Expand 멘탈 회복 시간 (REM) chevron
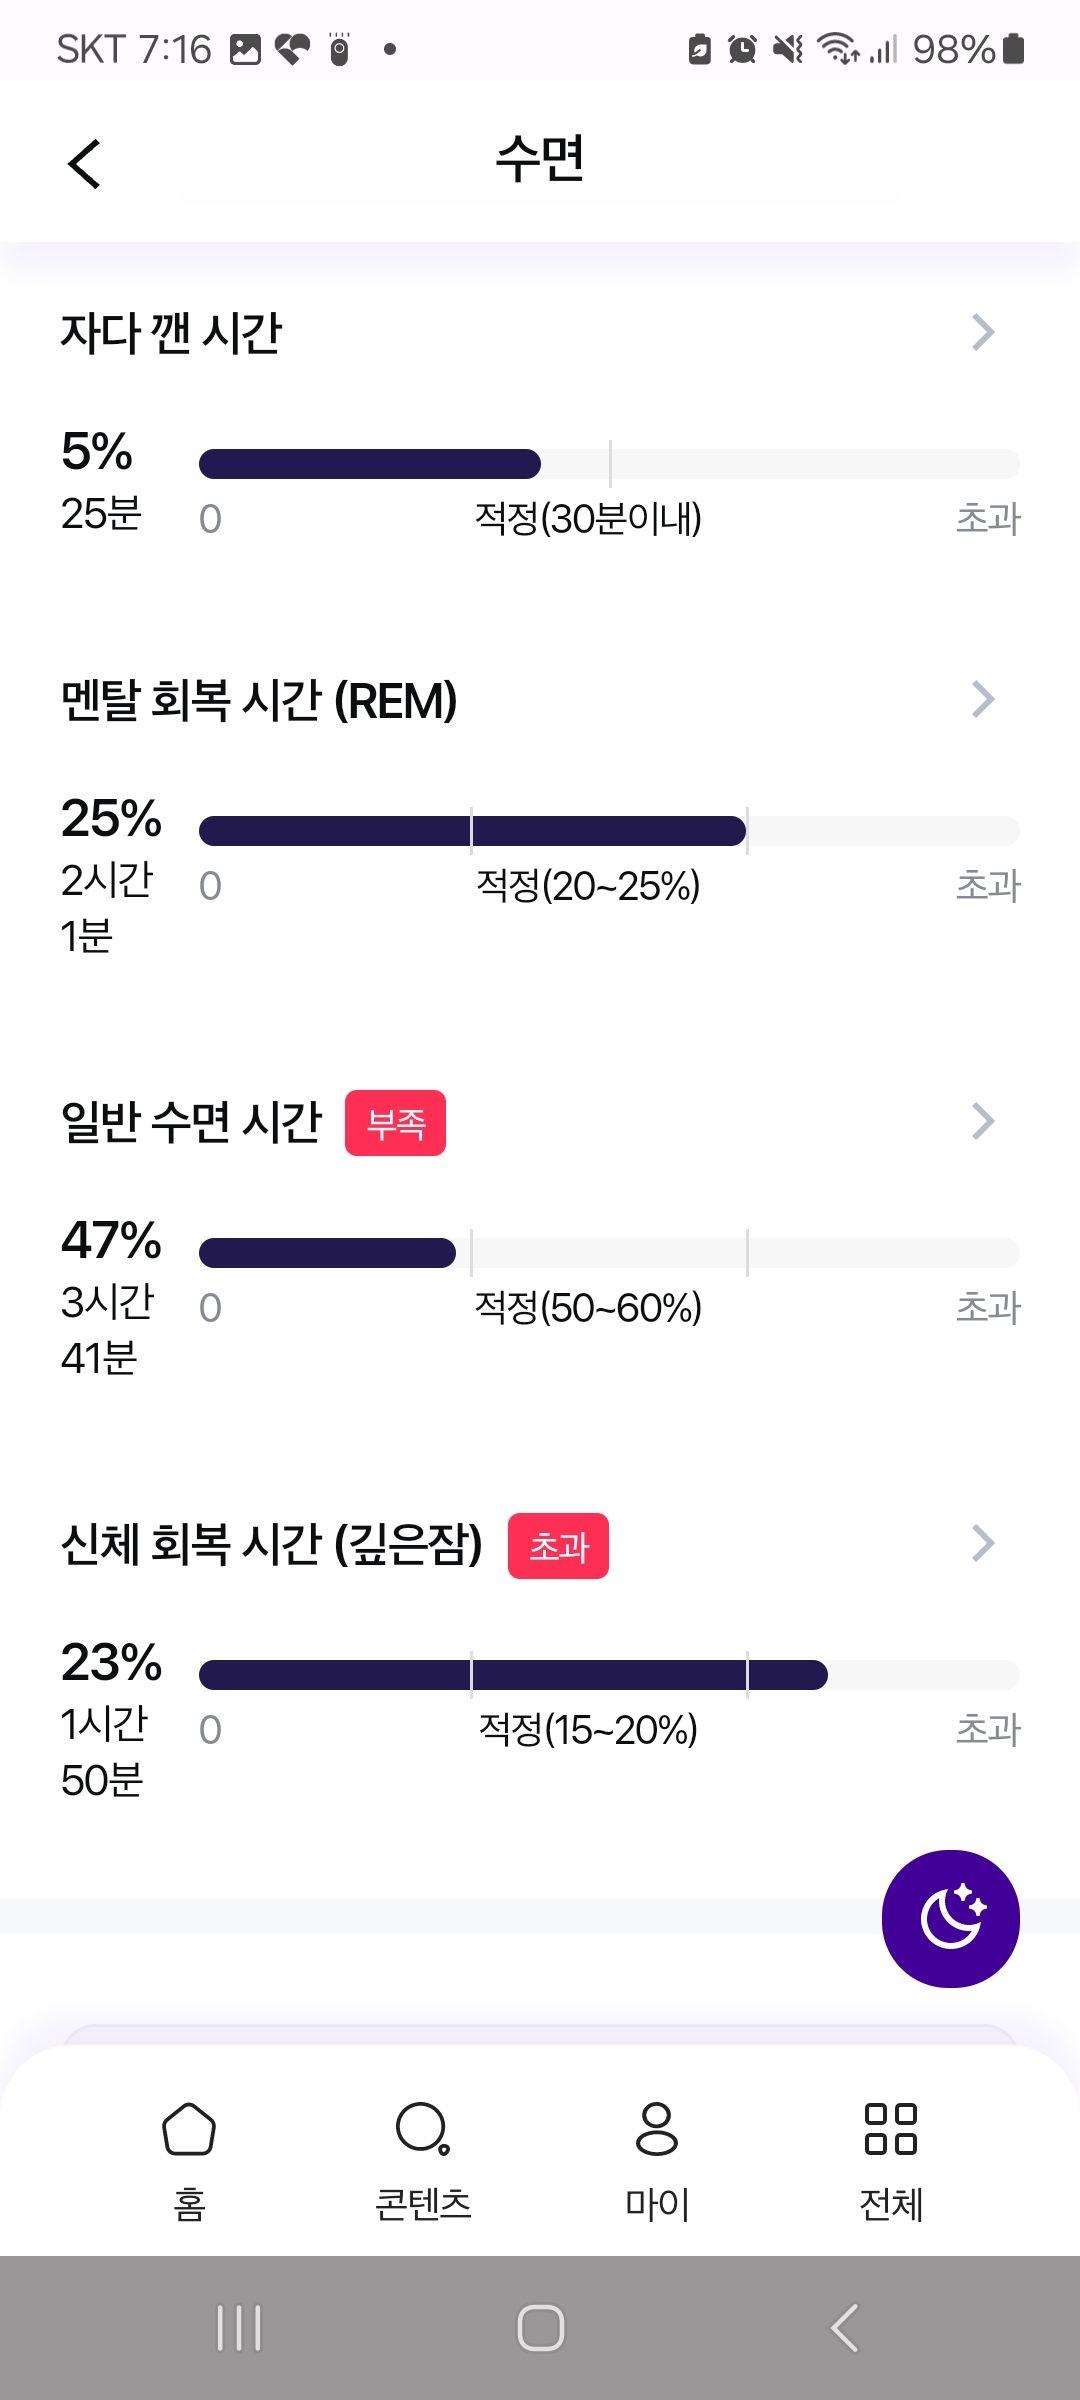Viewport: 1080px width, 2400px height. [x=983, y=699]
